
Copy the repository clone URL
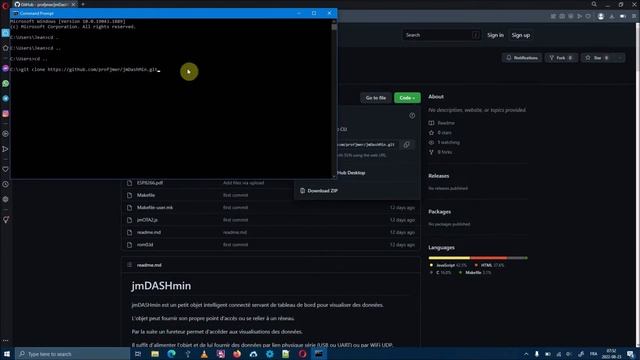click(407, 144)
